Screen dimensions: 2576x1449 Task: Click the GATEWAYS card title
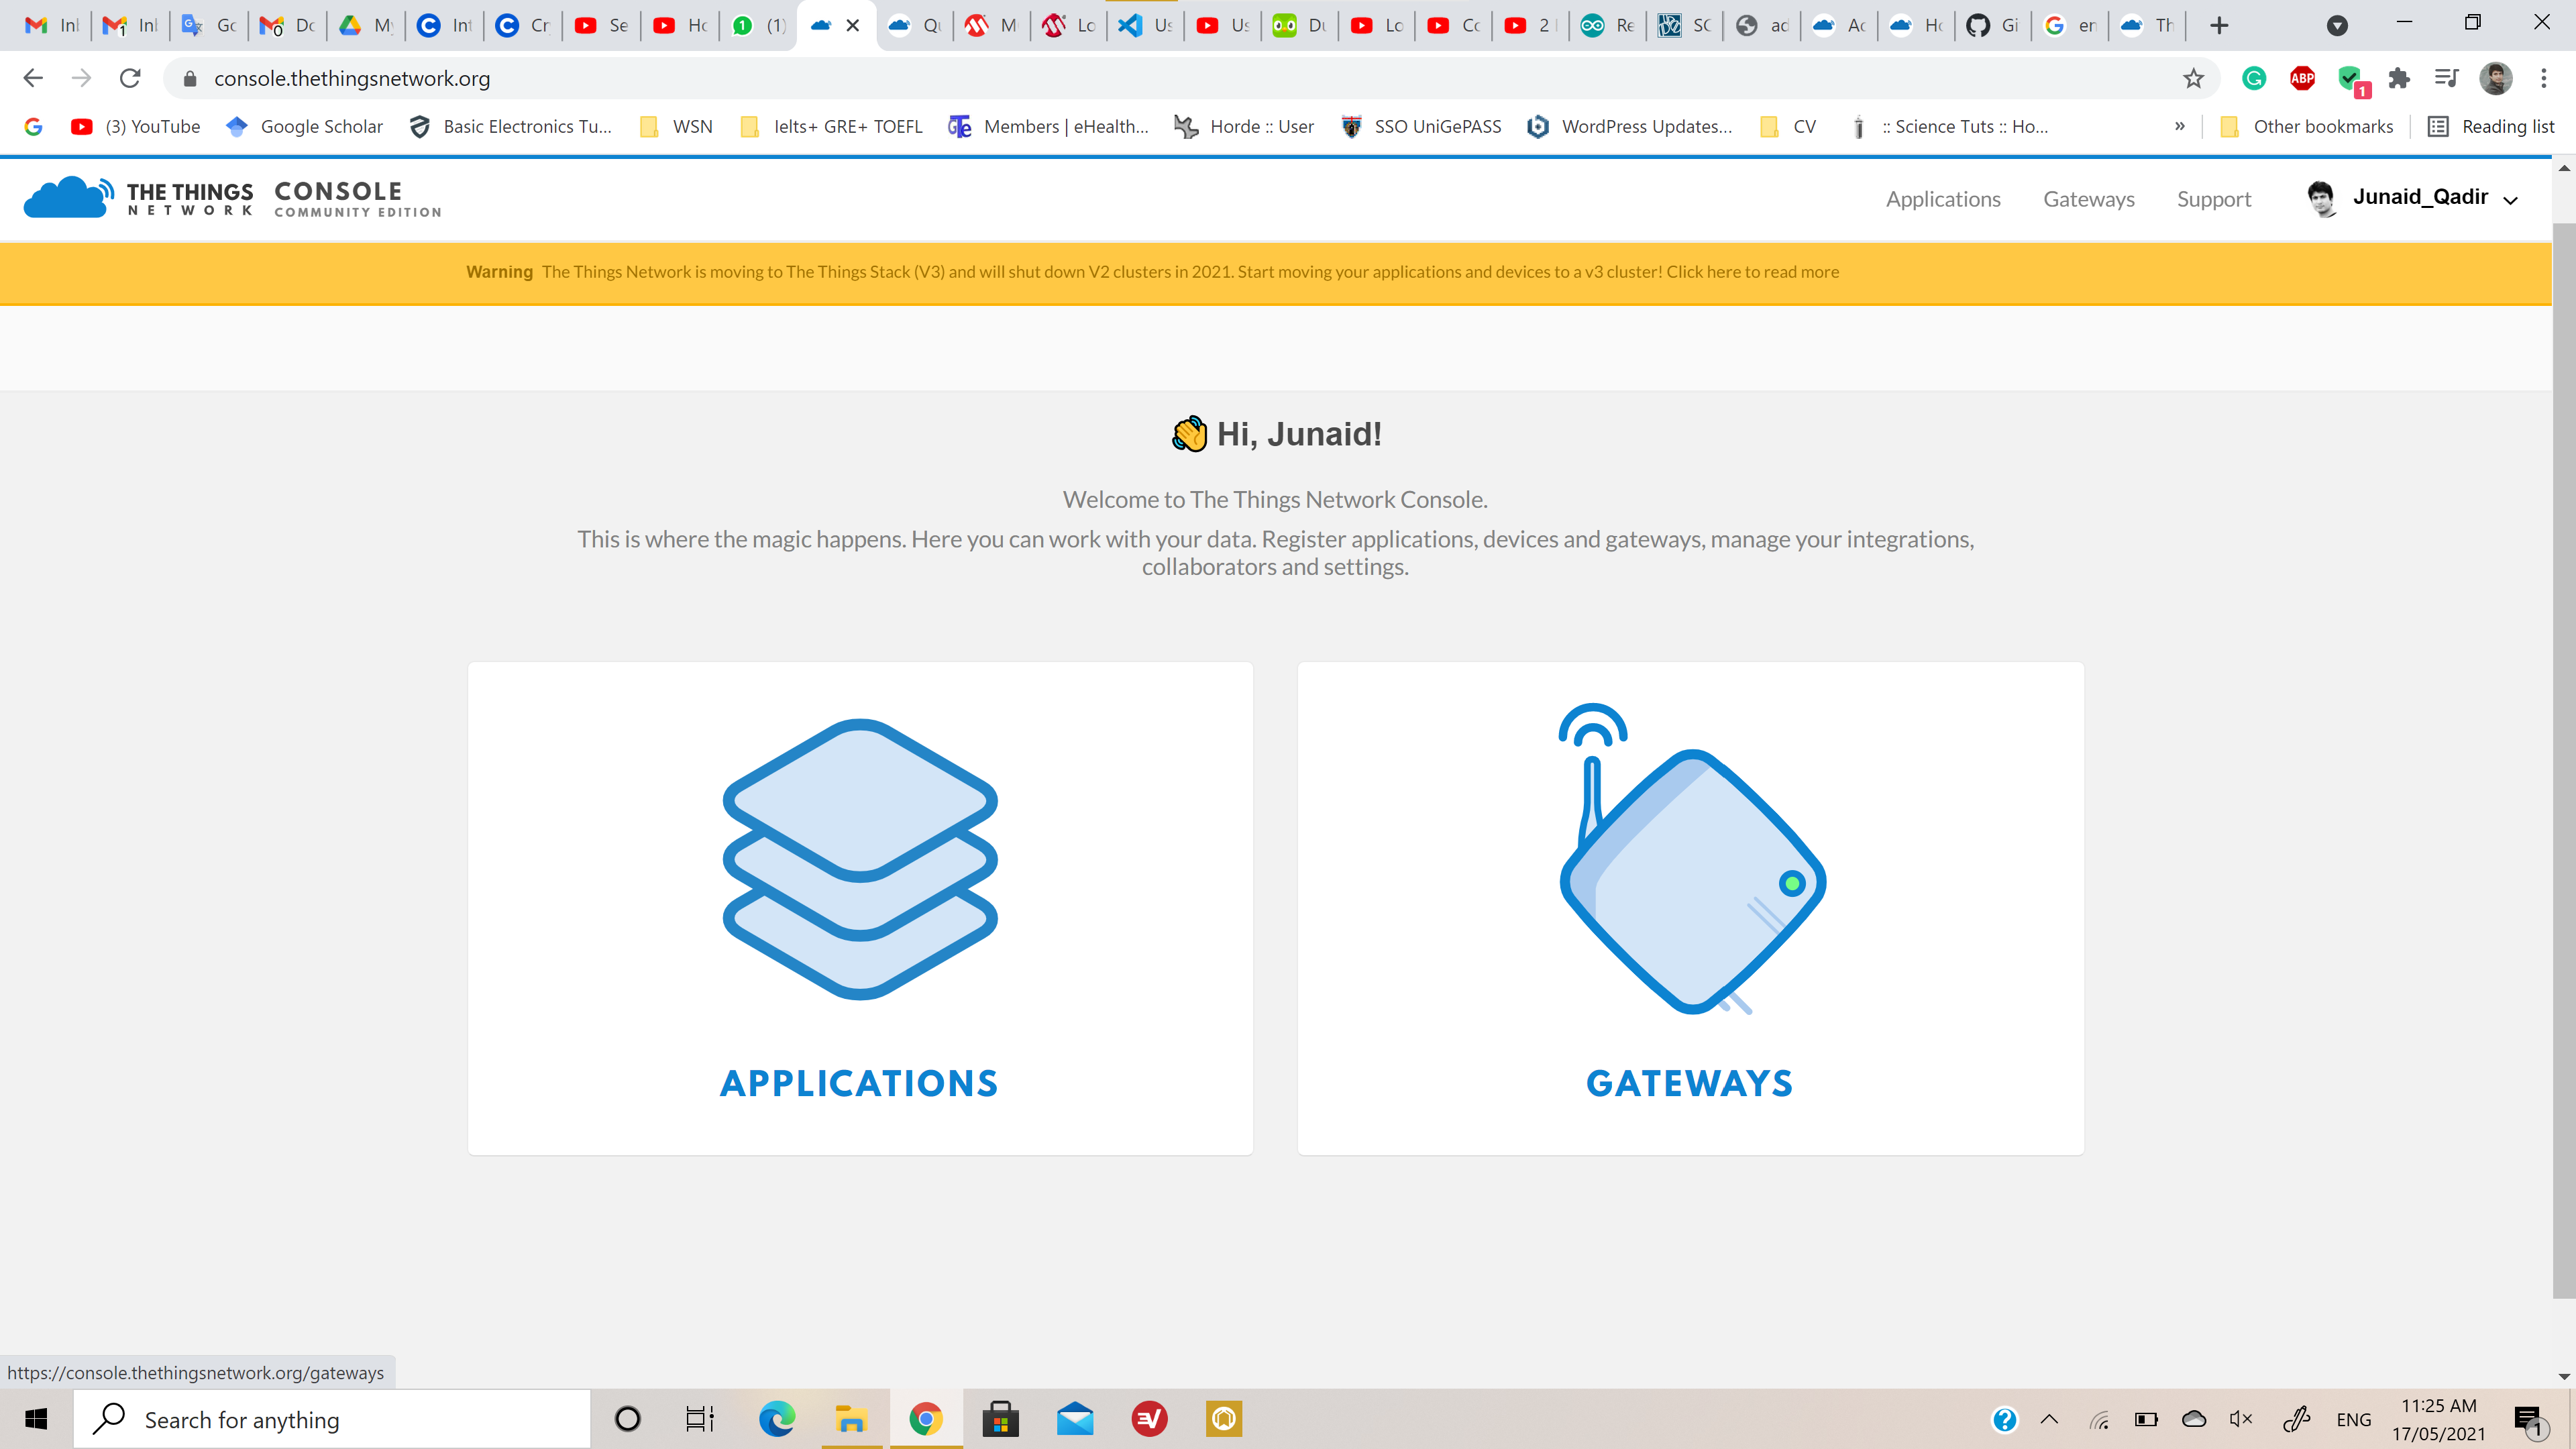point(1690,1083)
